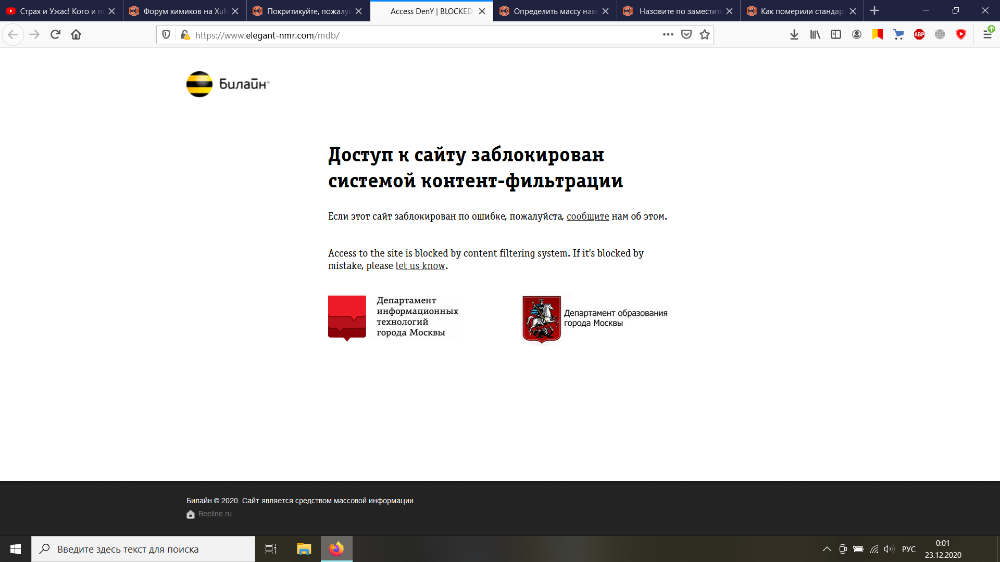The height and width of the screenshot is (562, 1000).
Task: Open the Downloads panel
Action: (x=794, y=34)
